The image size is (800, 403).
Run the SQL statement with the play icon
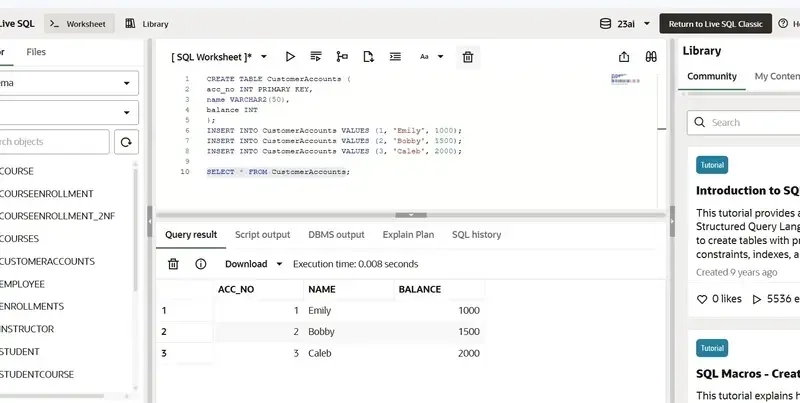[x=290, y=57]
